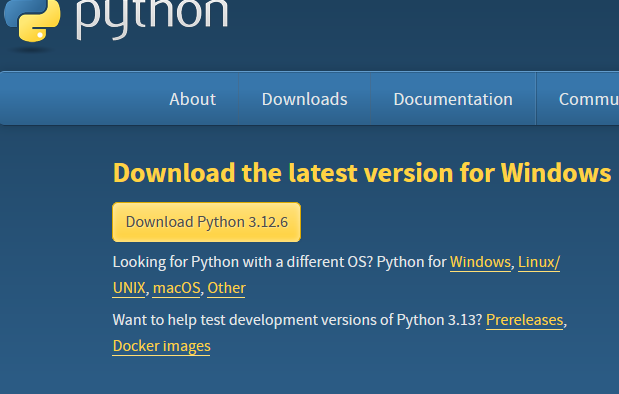
Task: Click the underlined UNIX link text
Action: 129,288
